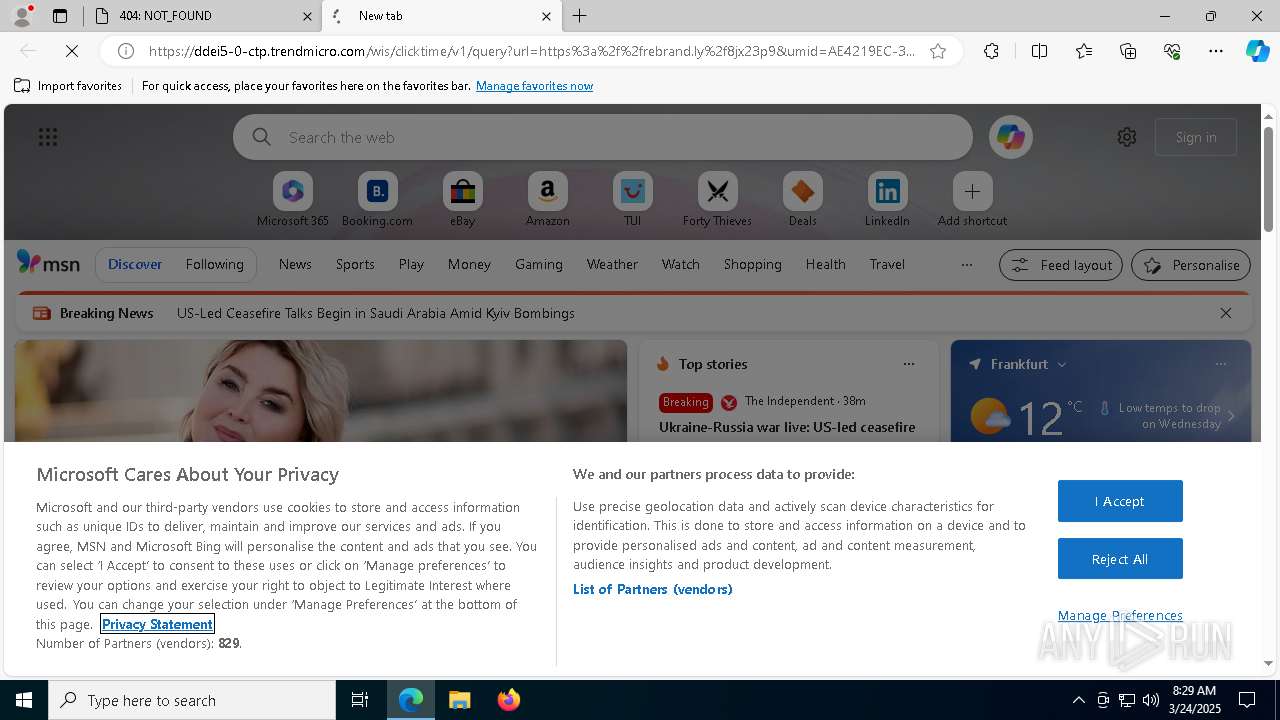Go to the MSN logo home
The width and height of the screenshot is (1280, 720).
(48, 263)
